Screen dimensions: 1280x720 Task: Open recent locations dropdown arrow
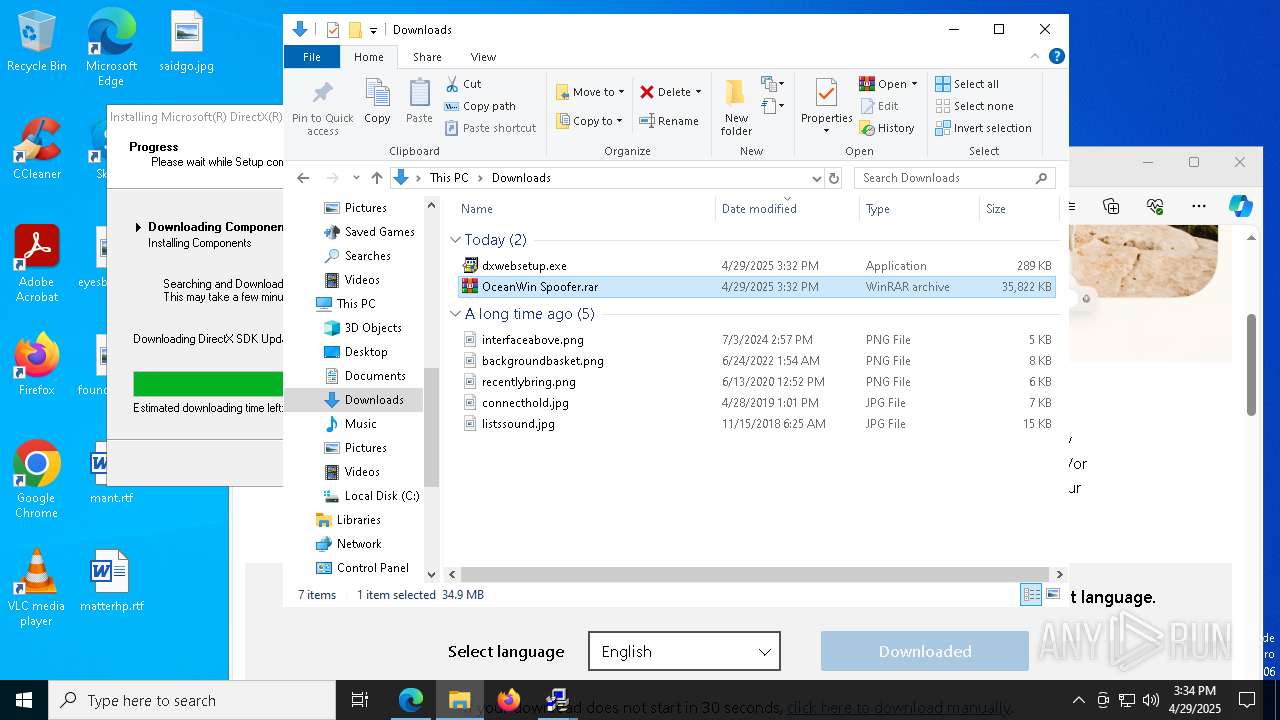pyautogui.click(x=356, y=178)
